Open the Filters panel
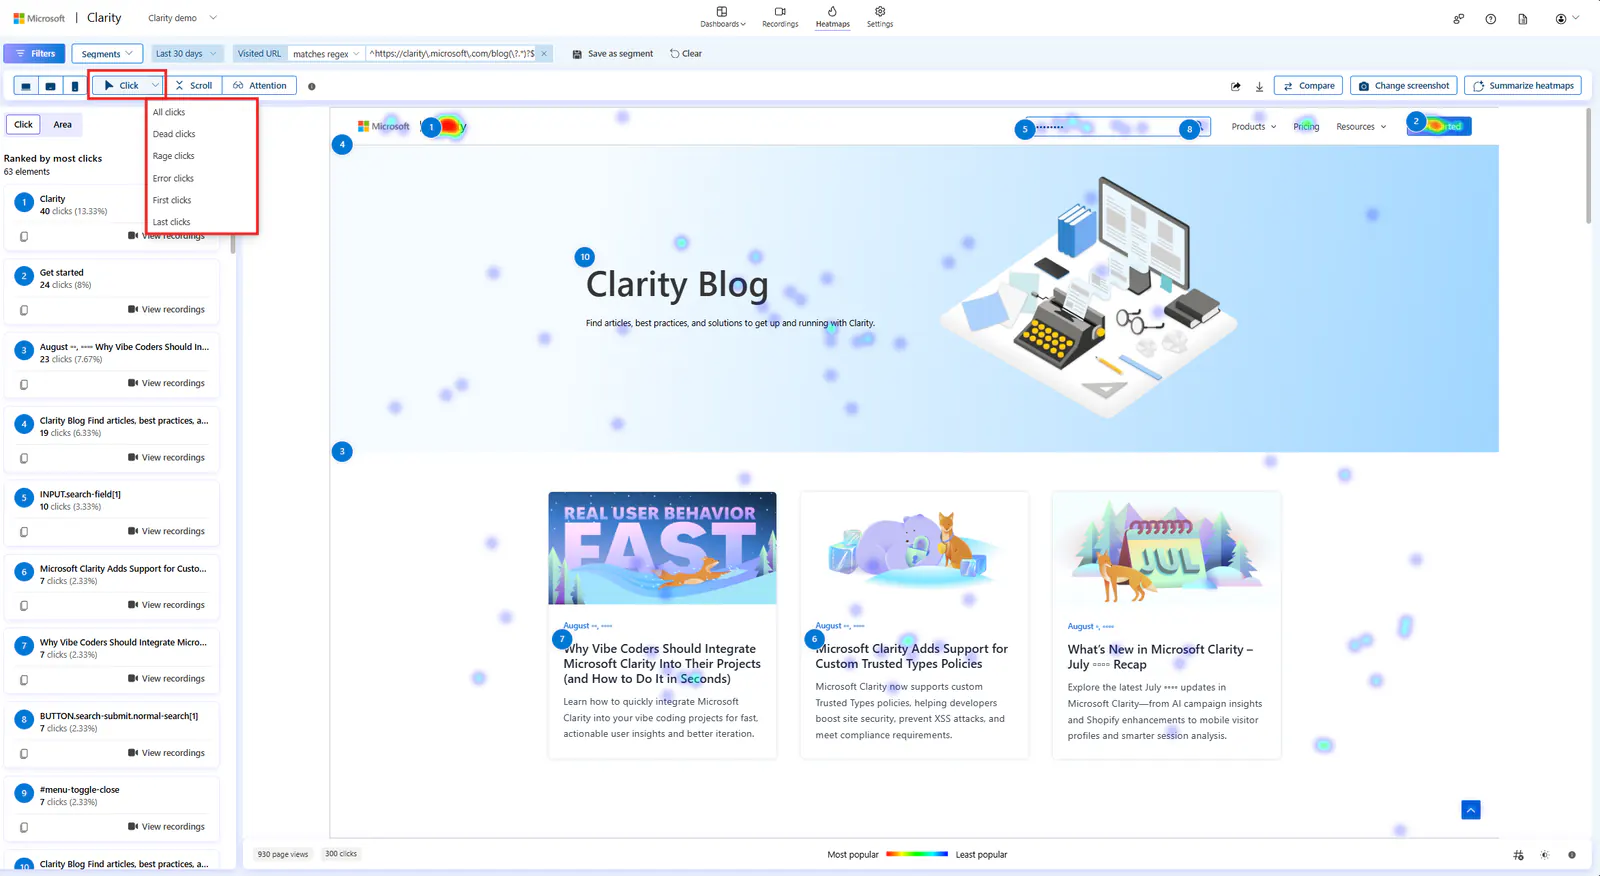This screenshot has height=876, width=1600. [34, 54]
